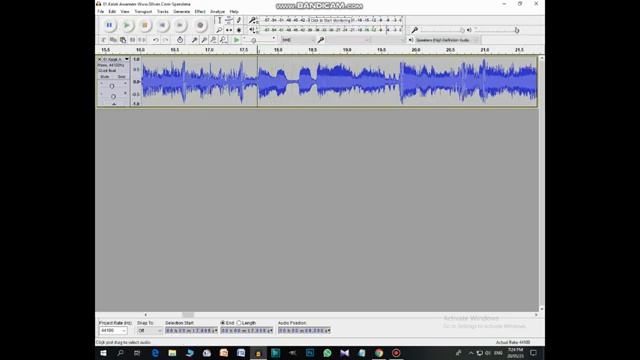Click the Audio Position time field

coord(304,330)
